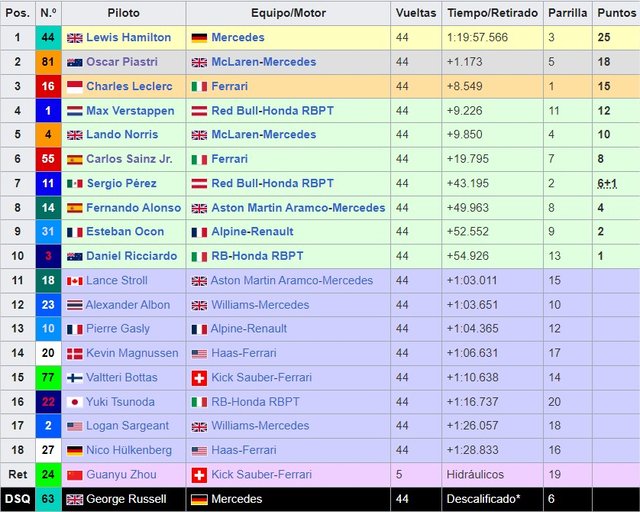Click the 25 points value for Hamilton
This screenshot has width=640, height=512.
(604, 38)
